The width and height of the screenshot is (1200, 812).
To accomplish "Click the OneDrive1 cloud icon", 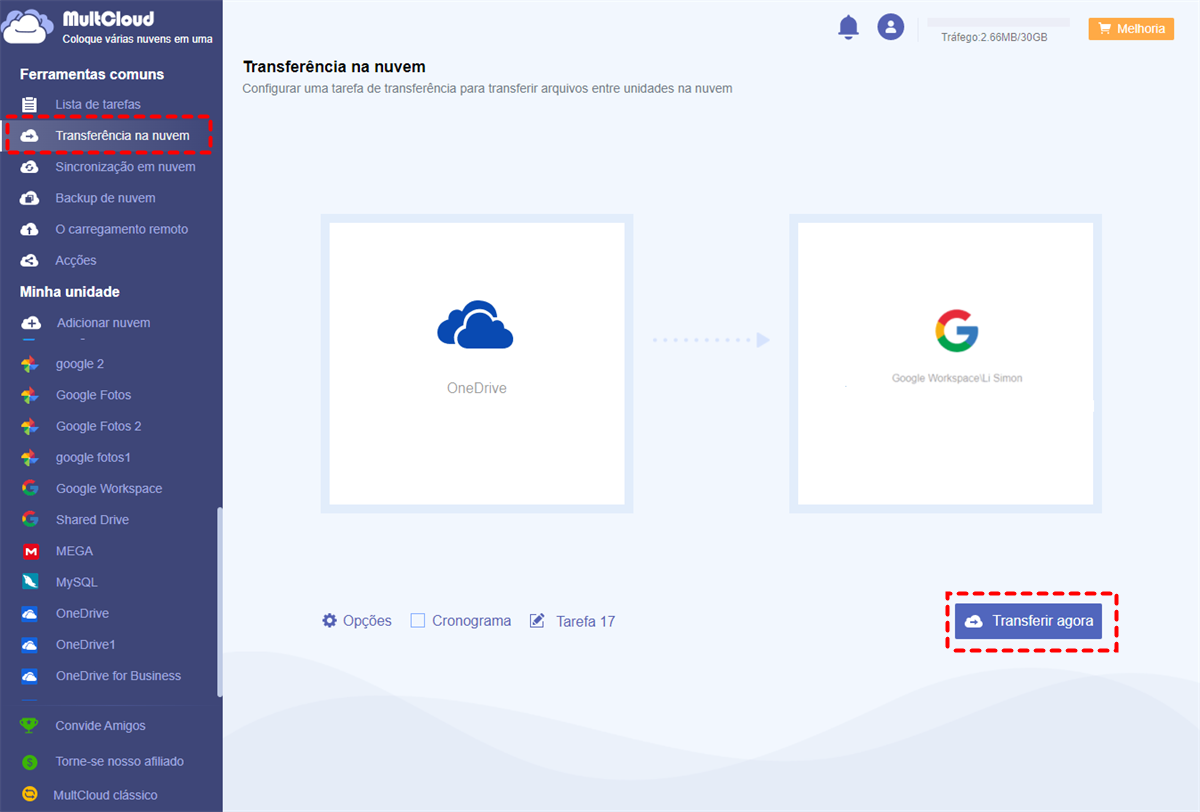I will tap(30, 645).
